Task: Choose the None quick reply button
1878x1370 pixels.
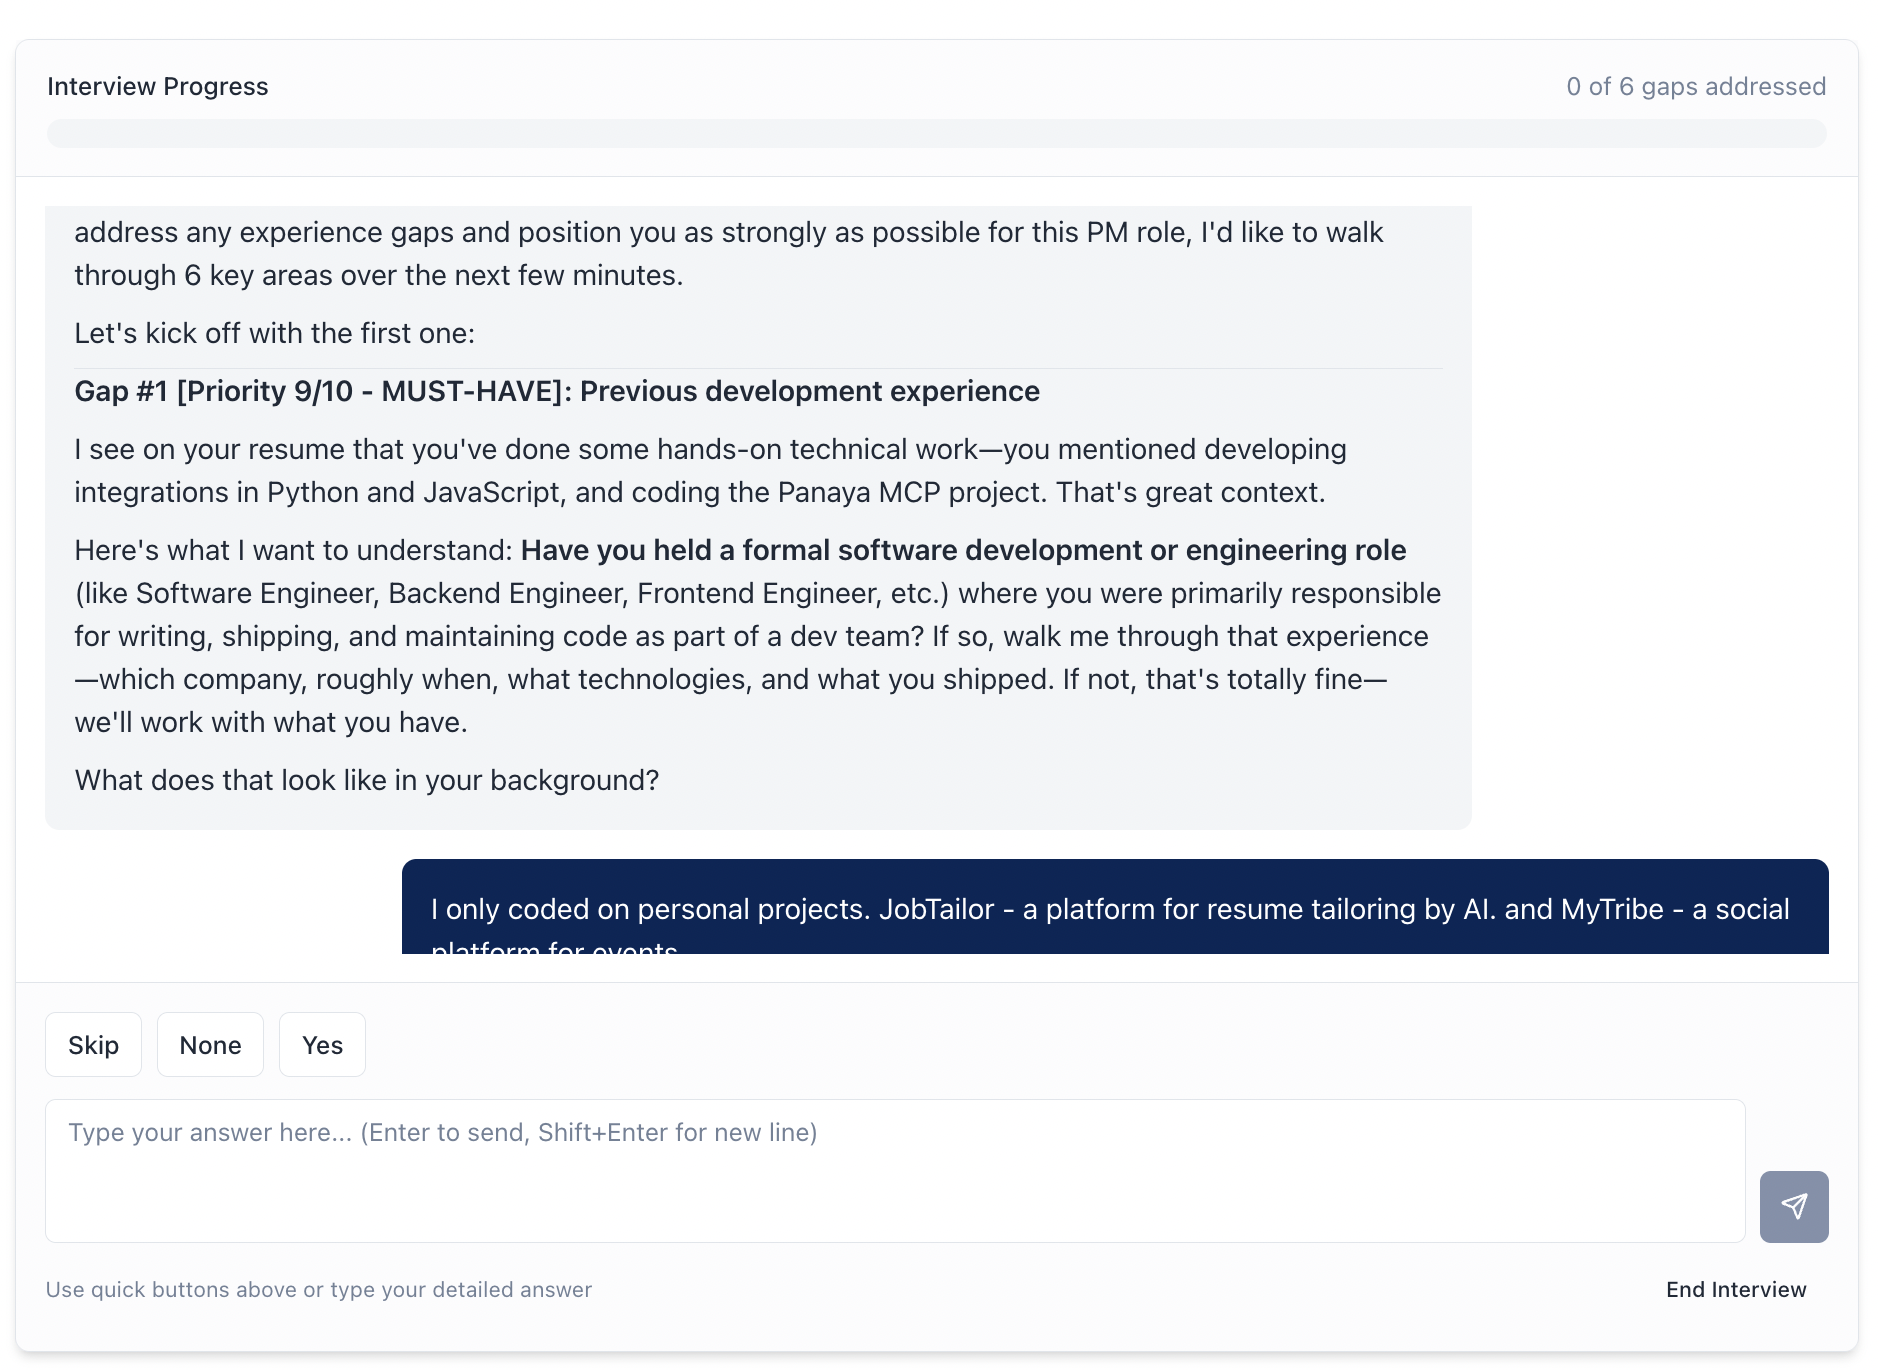Action: (x=210, y=1045)
